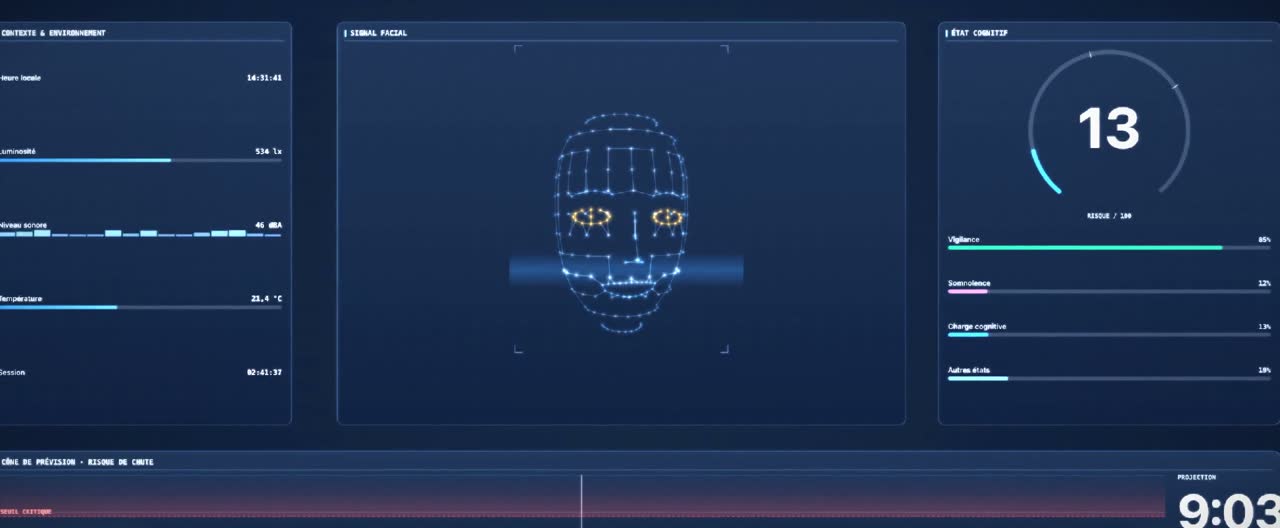
Task: Click the Autres états progress bar
Action: [1109, 379]
